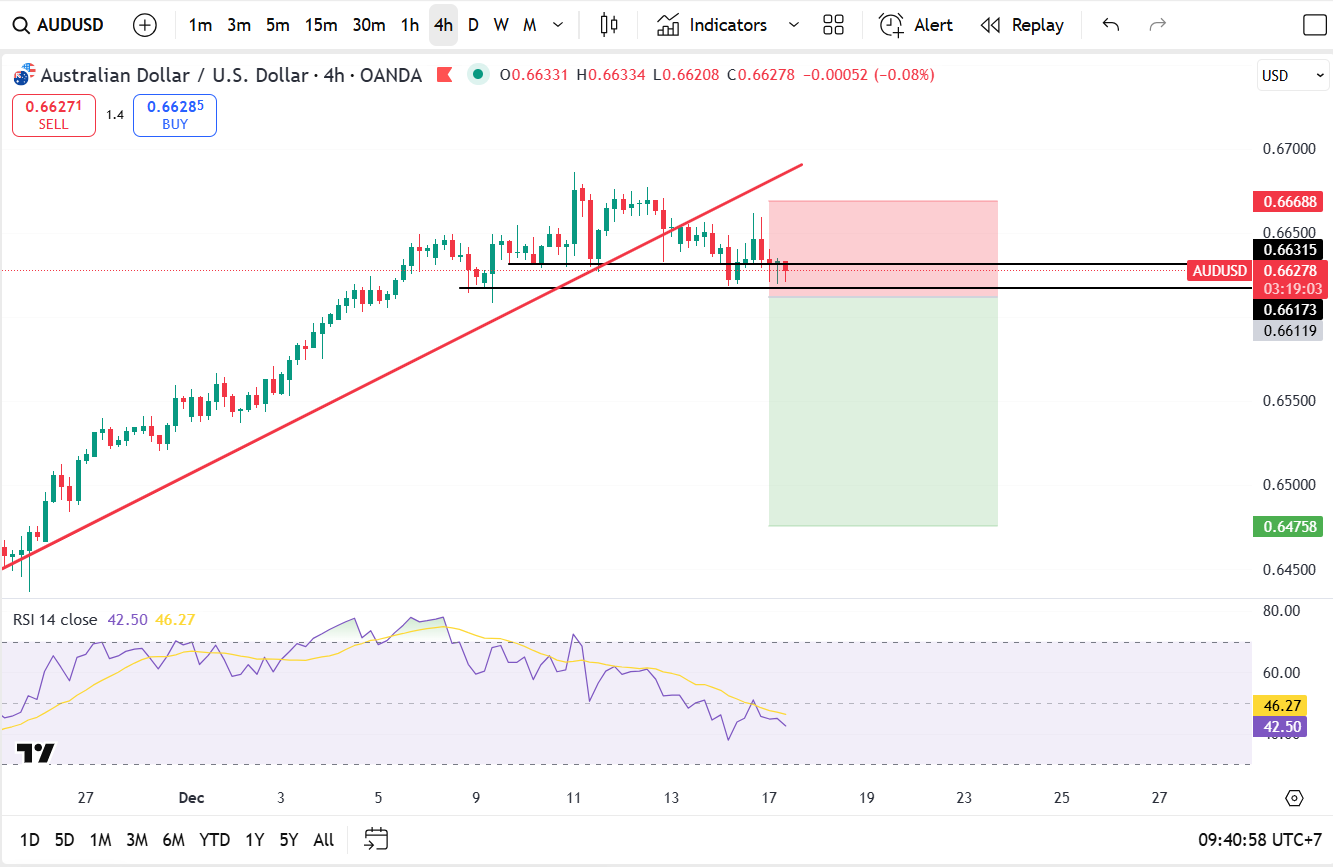Open chart scale settings gear icon
Viewport: 1333px width, 867px height.
pos(1294,798)
